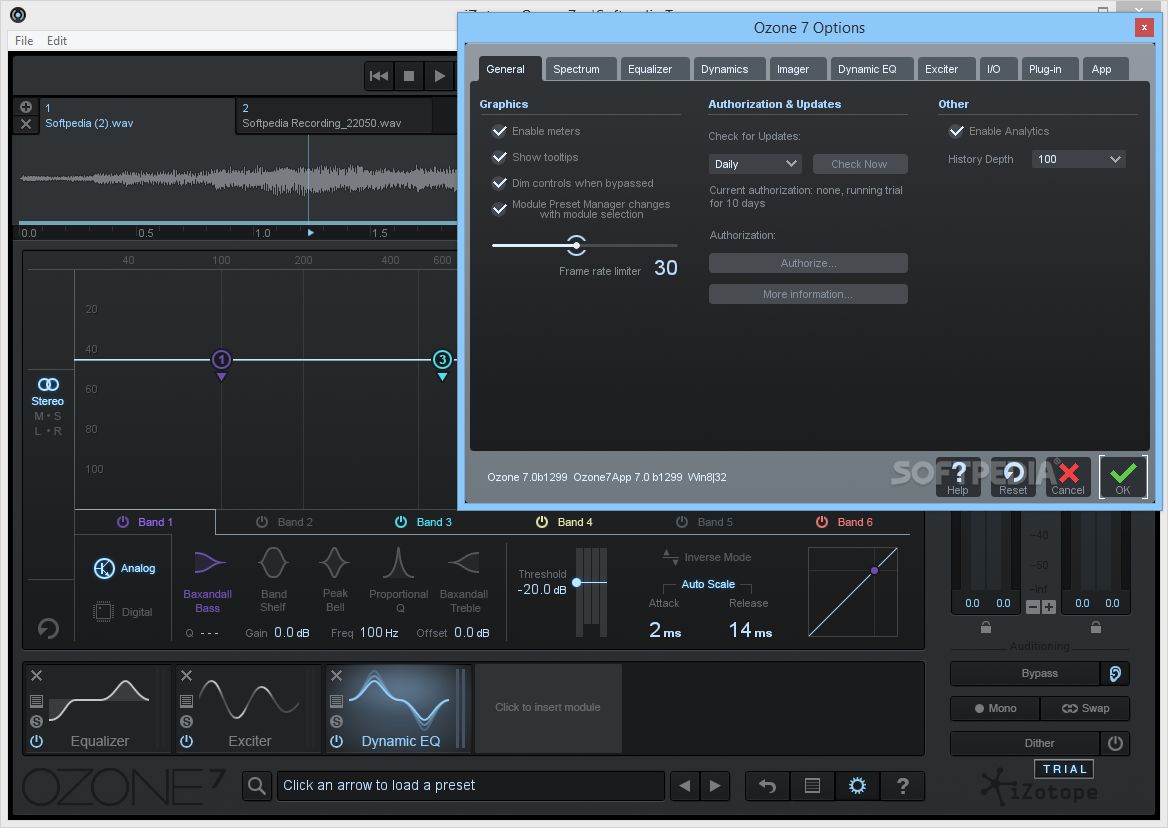Select the Dynamic EQ module tile
The image size is (1168, 828).
coord(399,707)
